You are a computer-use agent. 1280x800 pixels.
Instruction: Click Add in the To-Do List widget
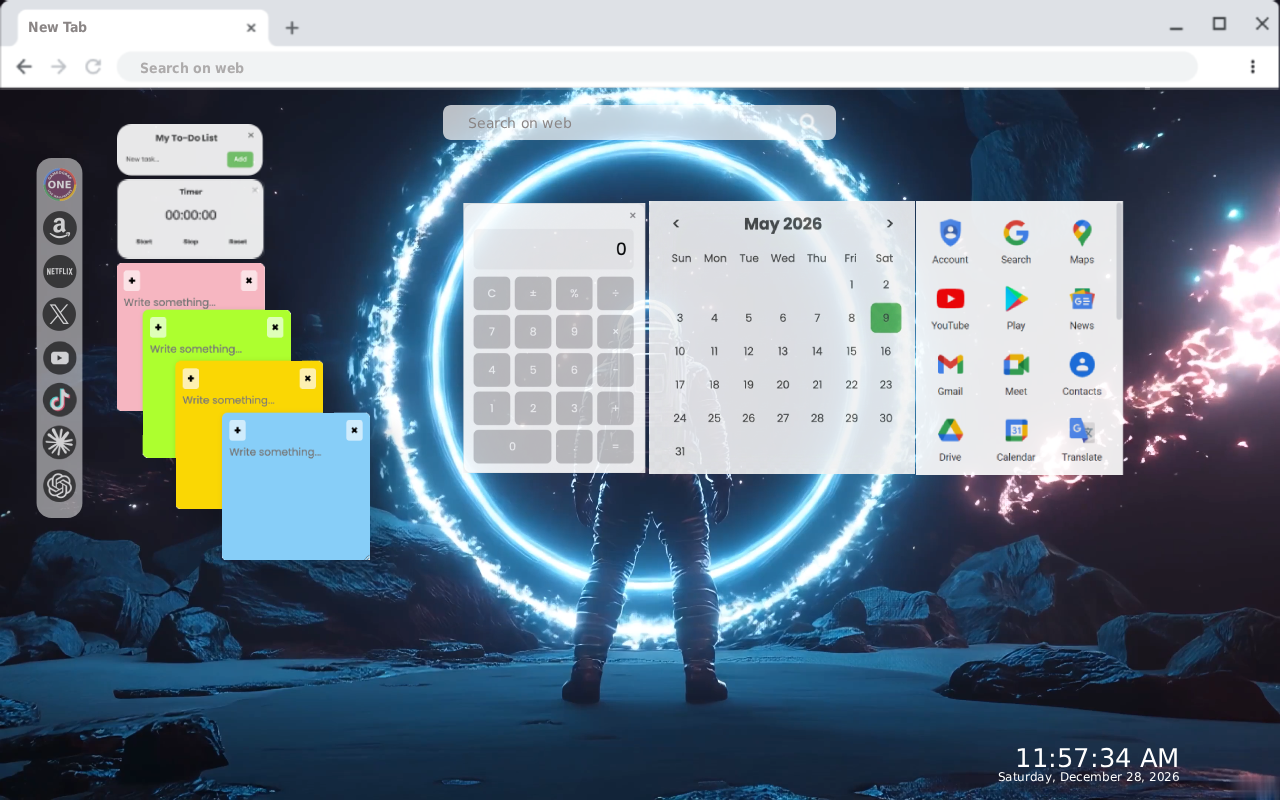(240, 159)
